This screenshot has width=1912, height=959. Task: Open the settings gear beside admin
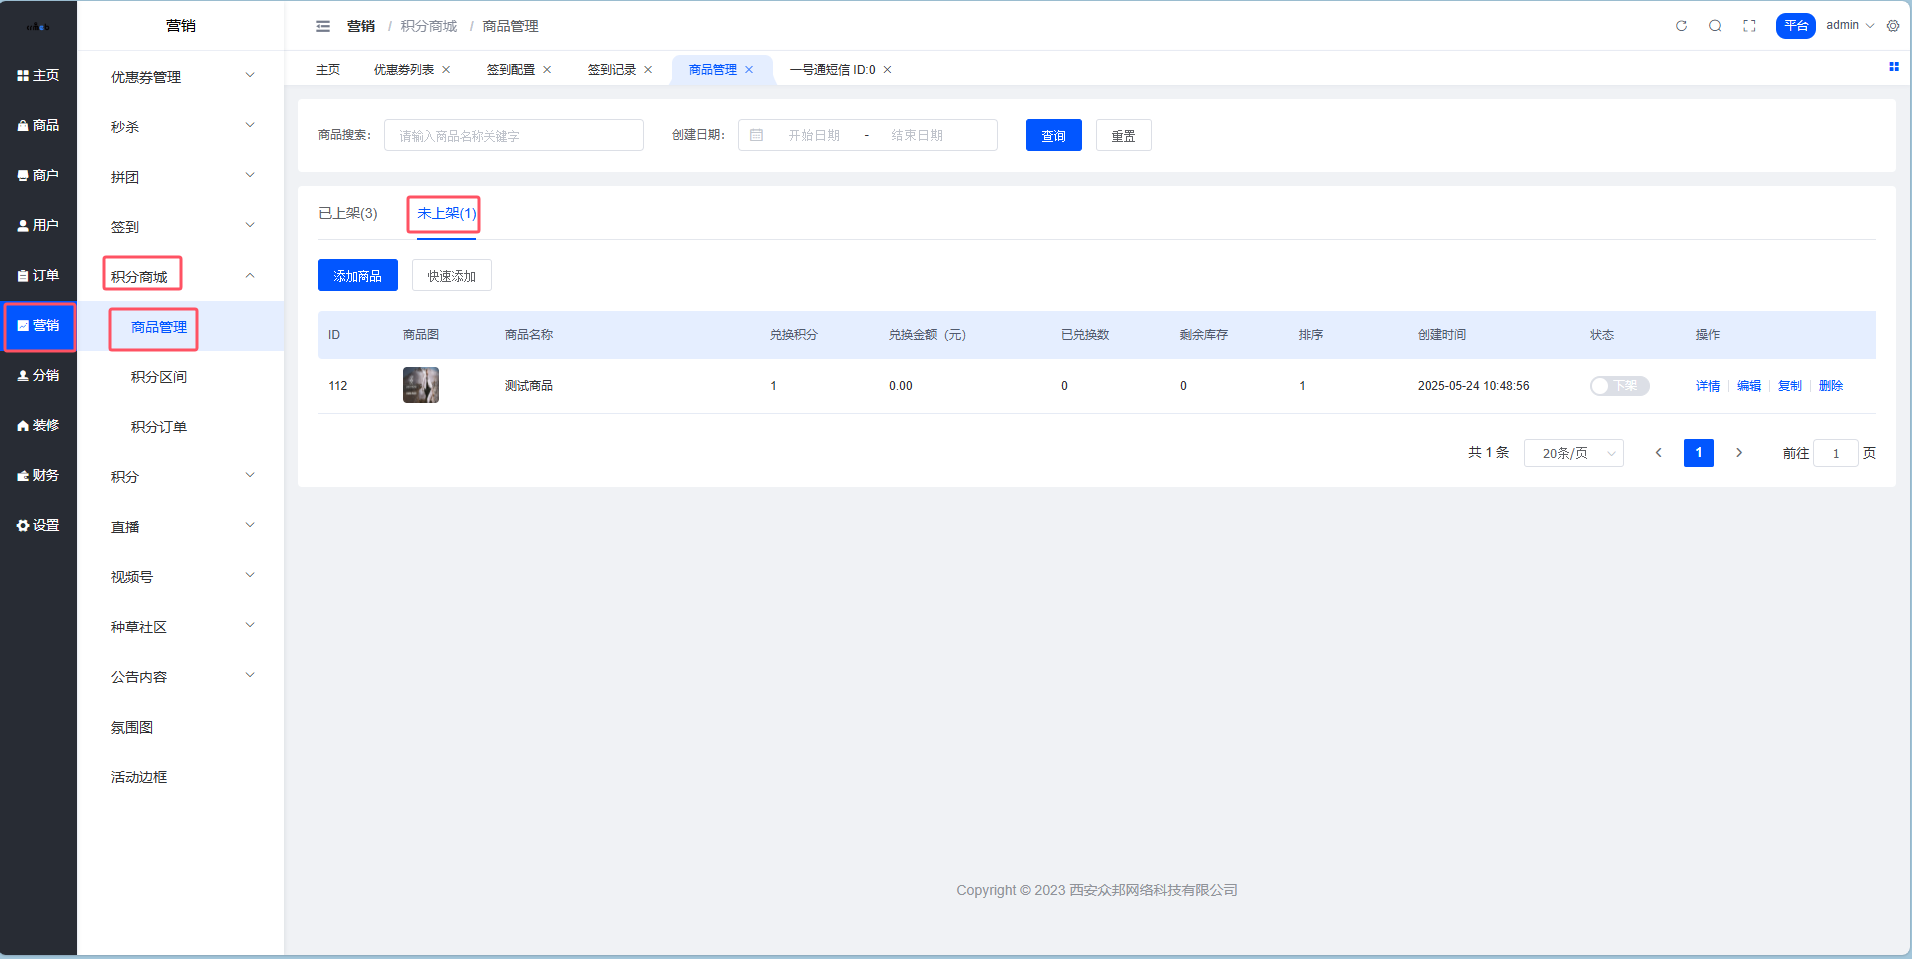click(x=1893, y=26)
